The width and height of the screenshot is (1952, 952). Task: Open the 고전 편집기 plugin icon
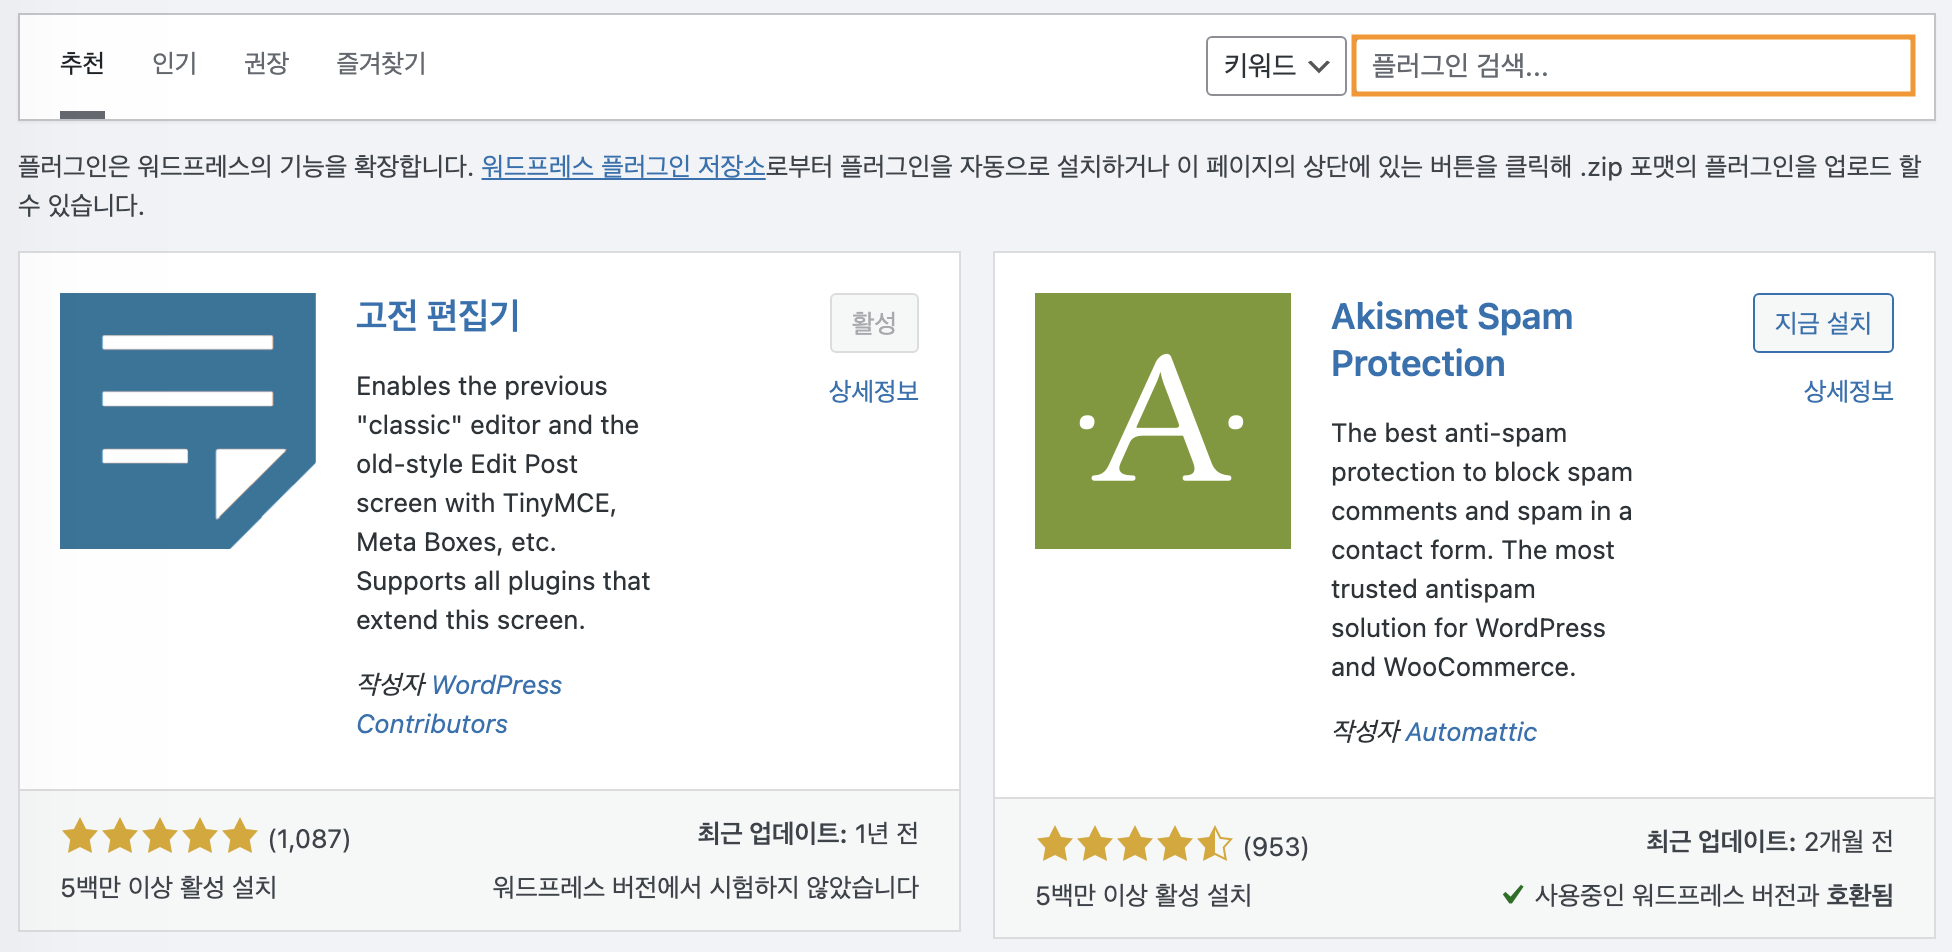coord(188,420)
